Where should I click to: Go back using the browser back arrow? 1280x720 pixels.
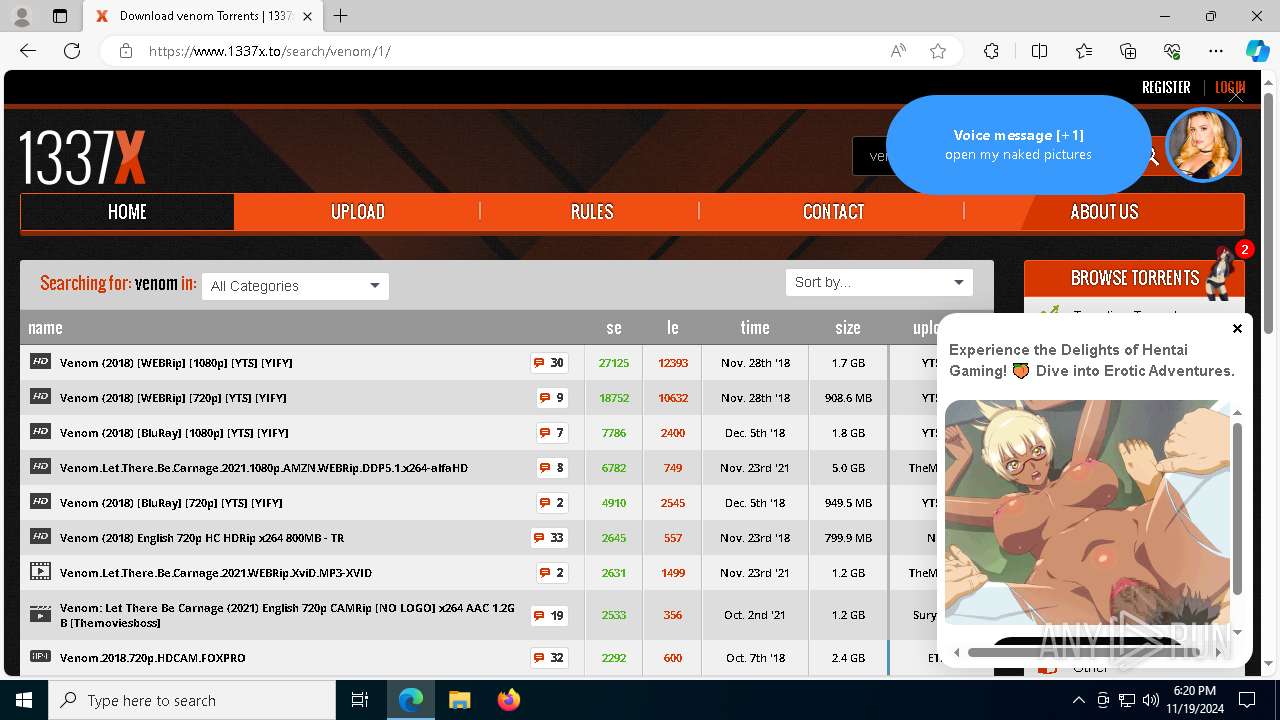(x=28, y=51)
